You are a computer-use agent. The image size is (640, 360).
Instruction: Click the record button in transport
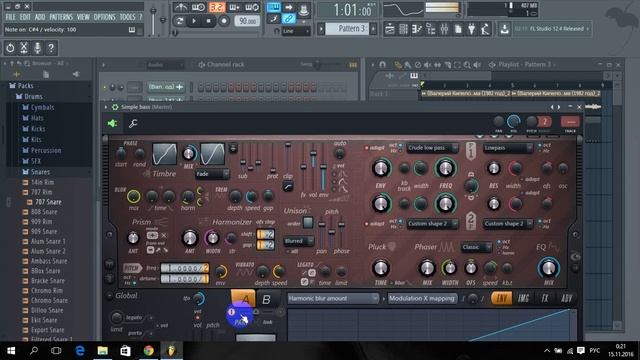click(x=224, y=21)
